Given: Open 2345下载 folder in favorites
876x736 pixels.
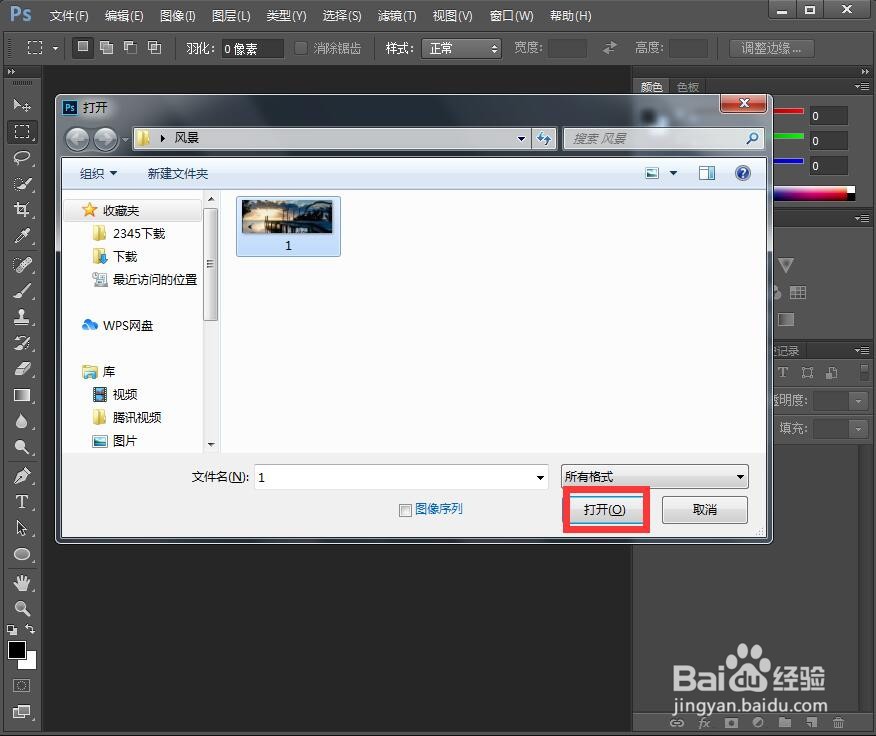Looking at the screenshot, I should click(139, 234).
